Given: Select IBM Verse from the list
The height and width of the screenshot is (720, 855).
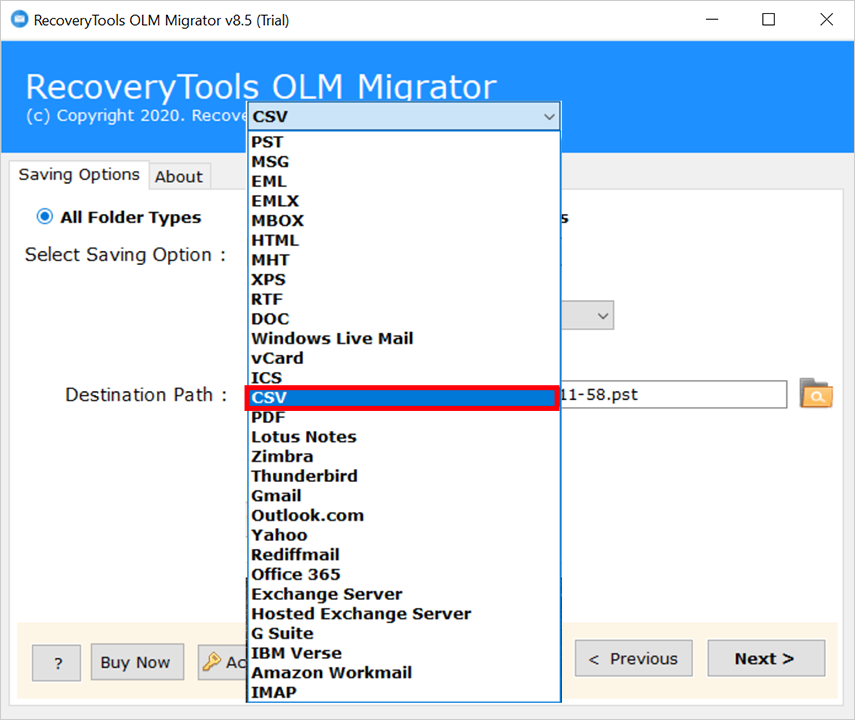Looking at the screenshot, I should (404, 653).
